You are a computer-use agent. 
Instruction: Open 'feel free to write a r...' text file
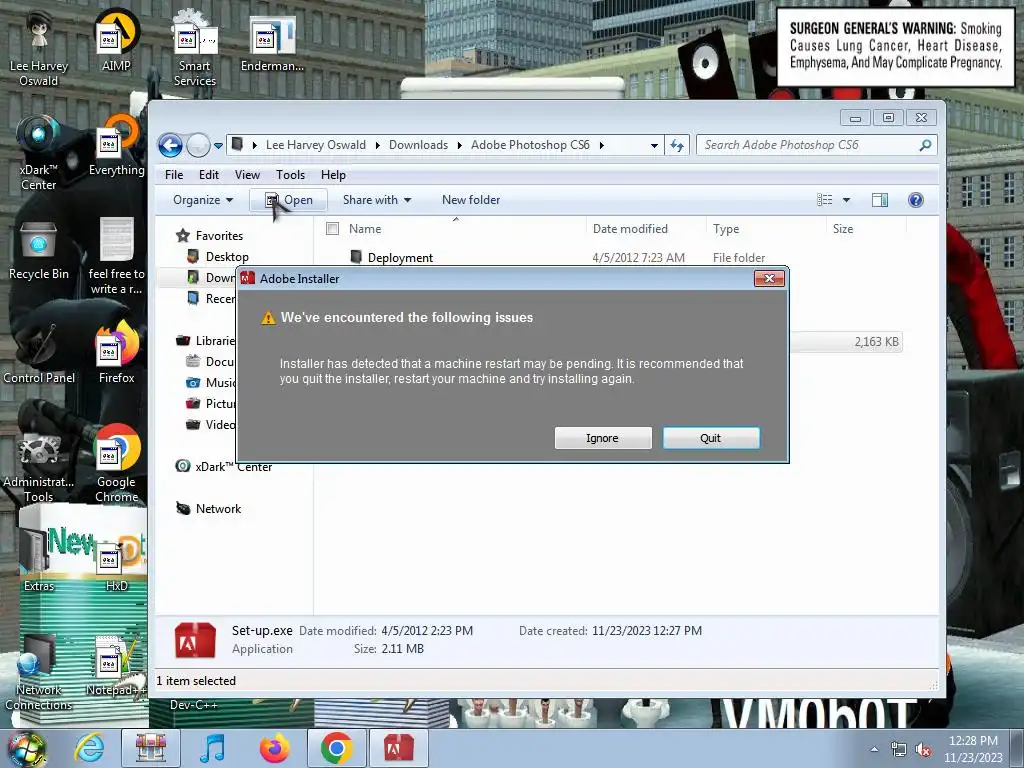pos(116,257)
